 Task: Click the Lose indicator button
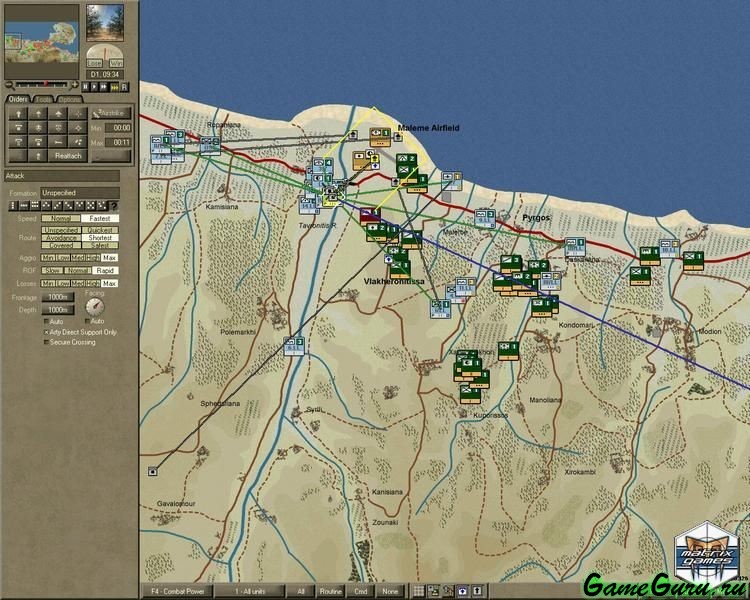(94, 63)
